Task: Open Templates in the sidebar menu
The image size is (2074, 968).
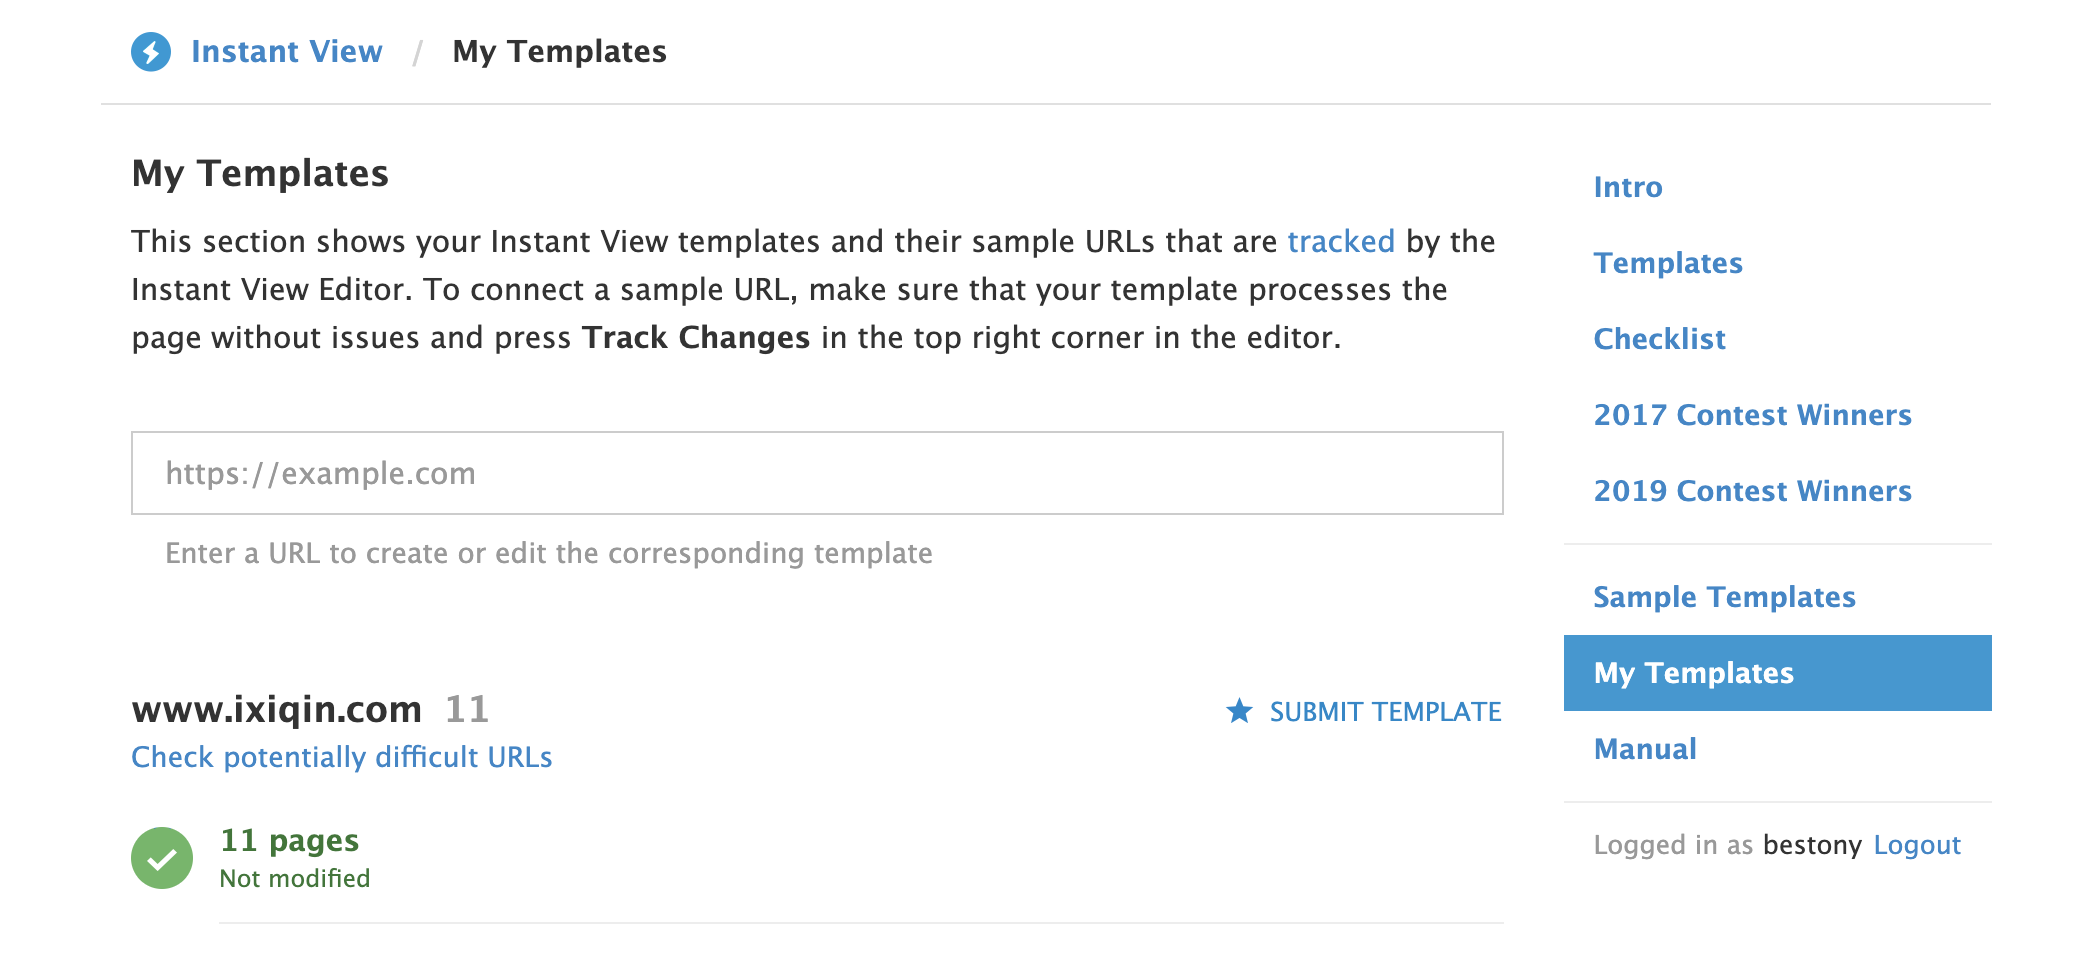Action: tap(1667, 263)
